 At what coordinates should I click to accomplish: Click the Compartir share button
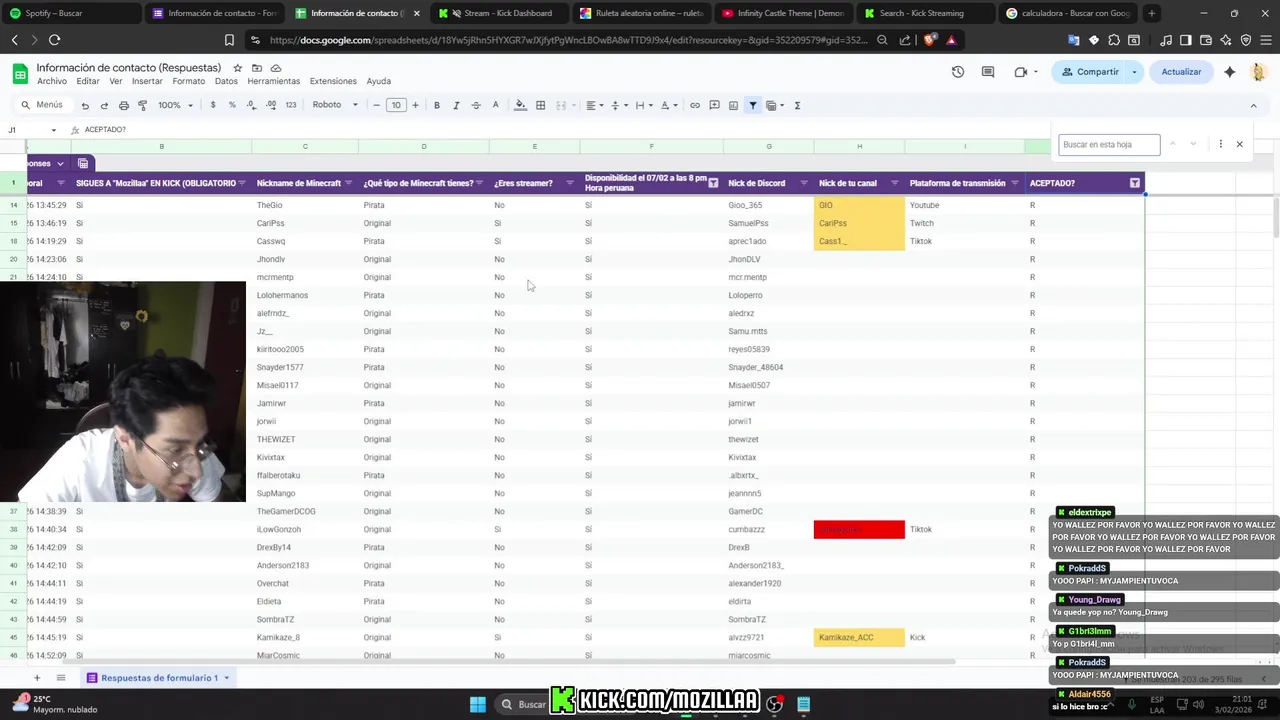coord(1089,72)
